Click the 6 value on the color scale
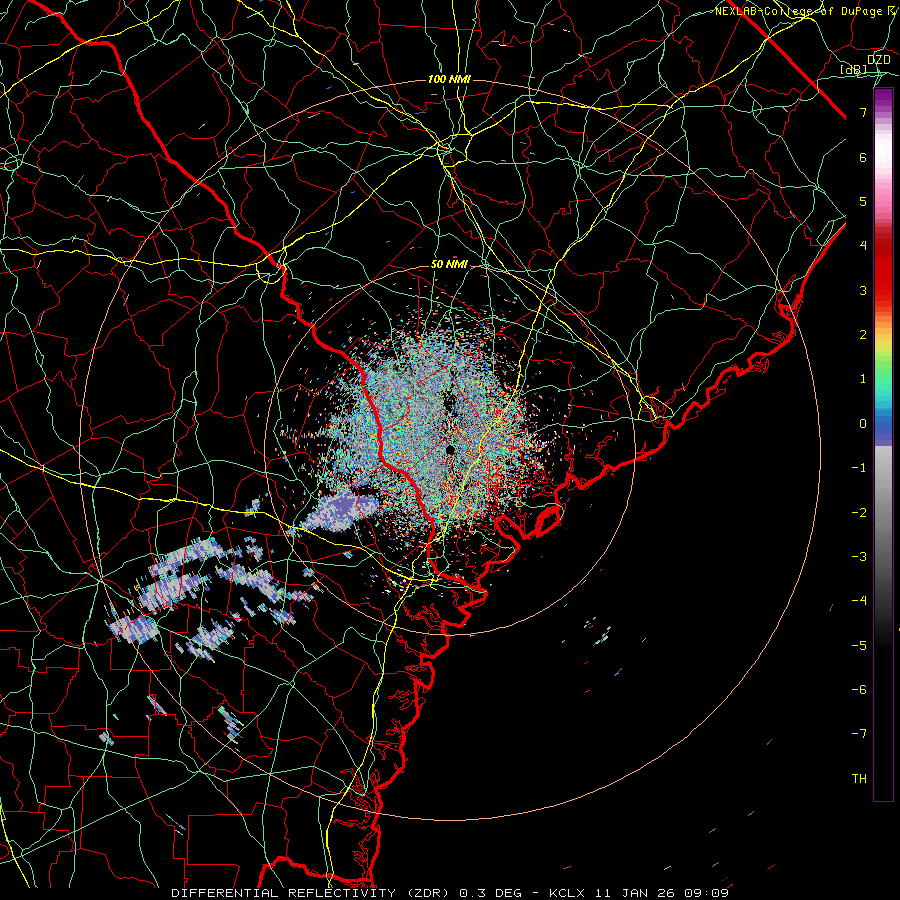This screenshot has width=900, height=900. (x=863, y=157)
